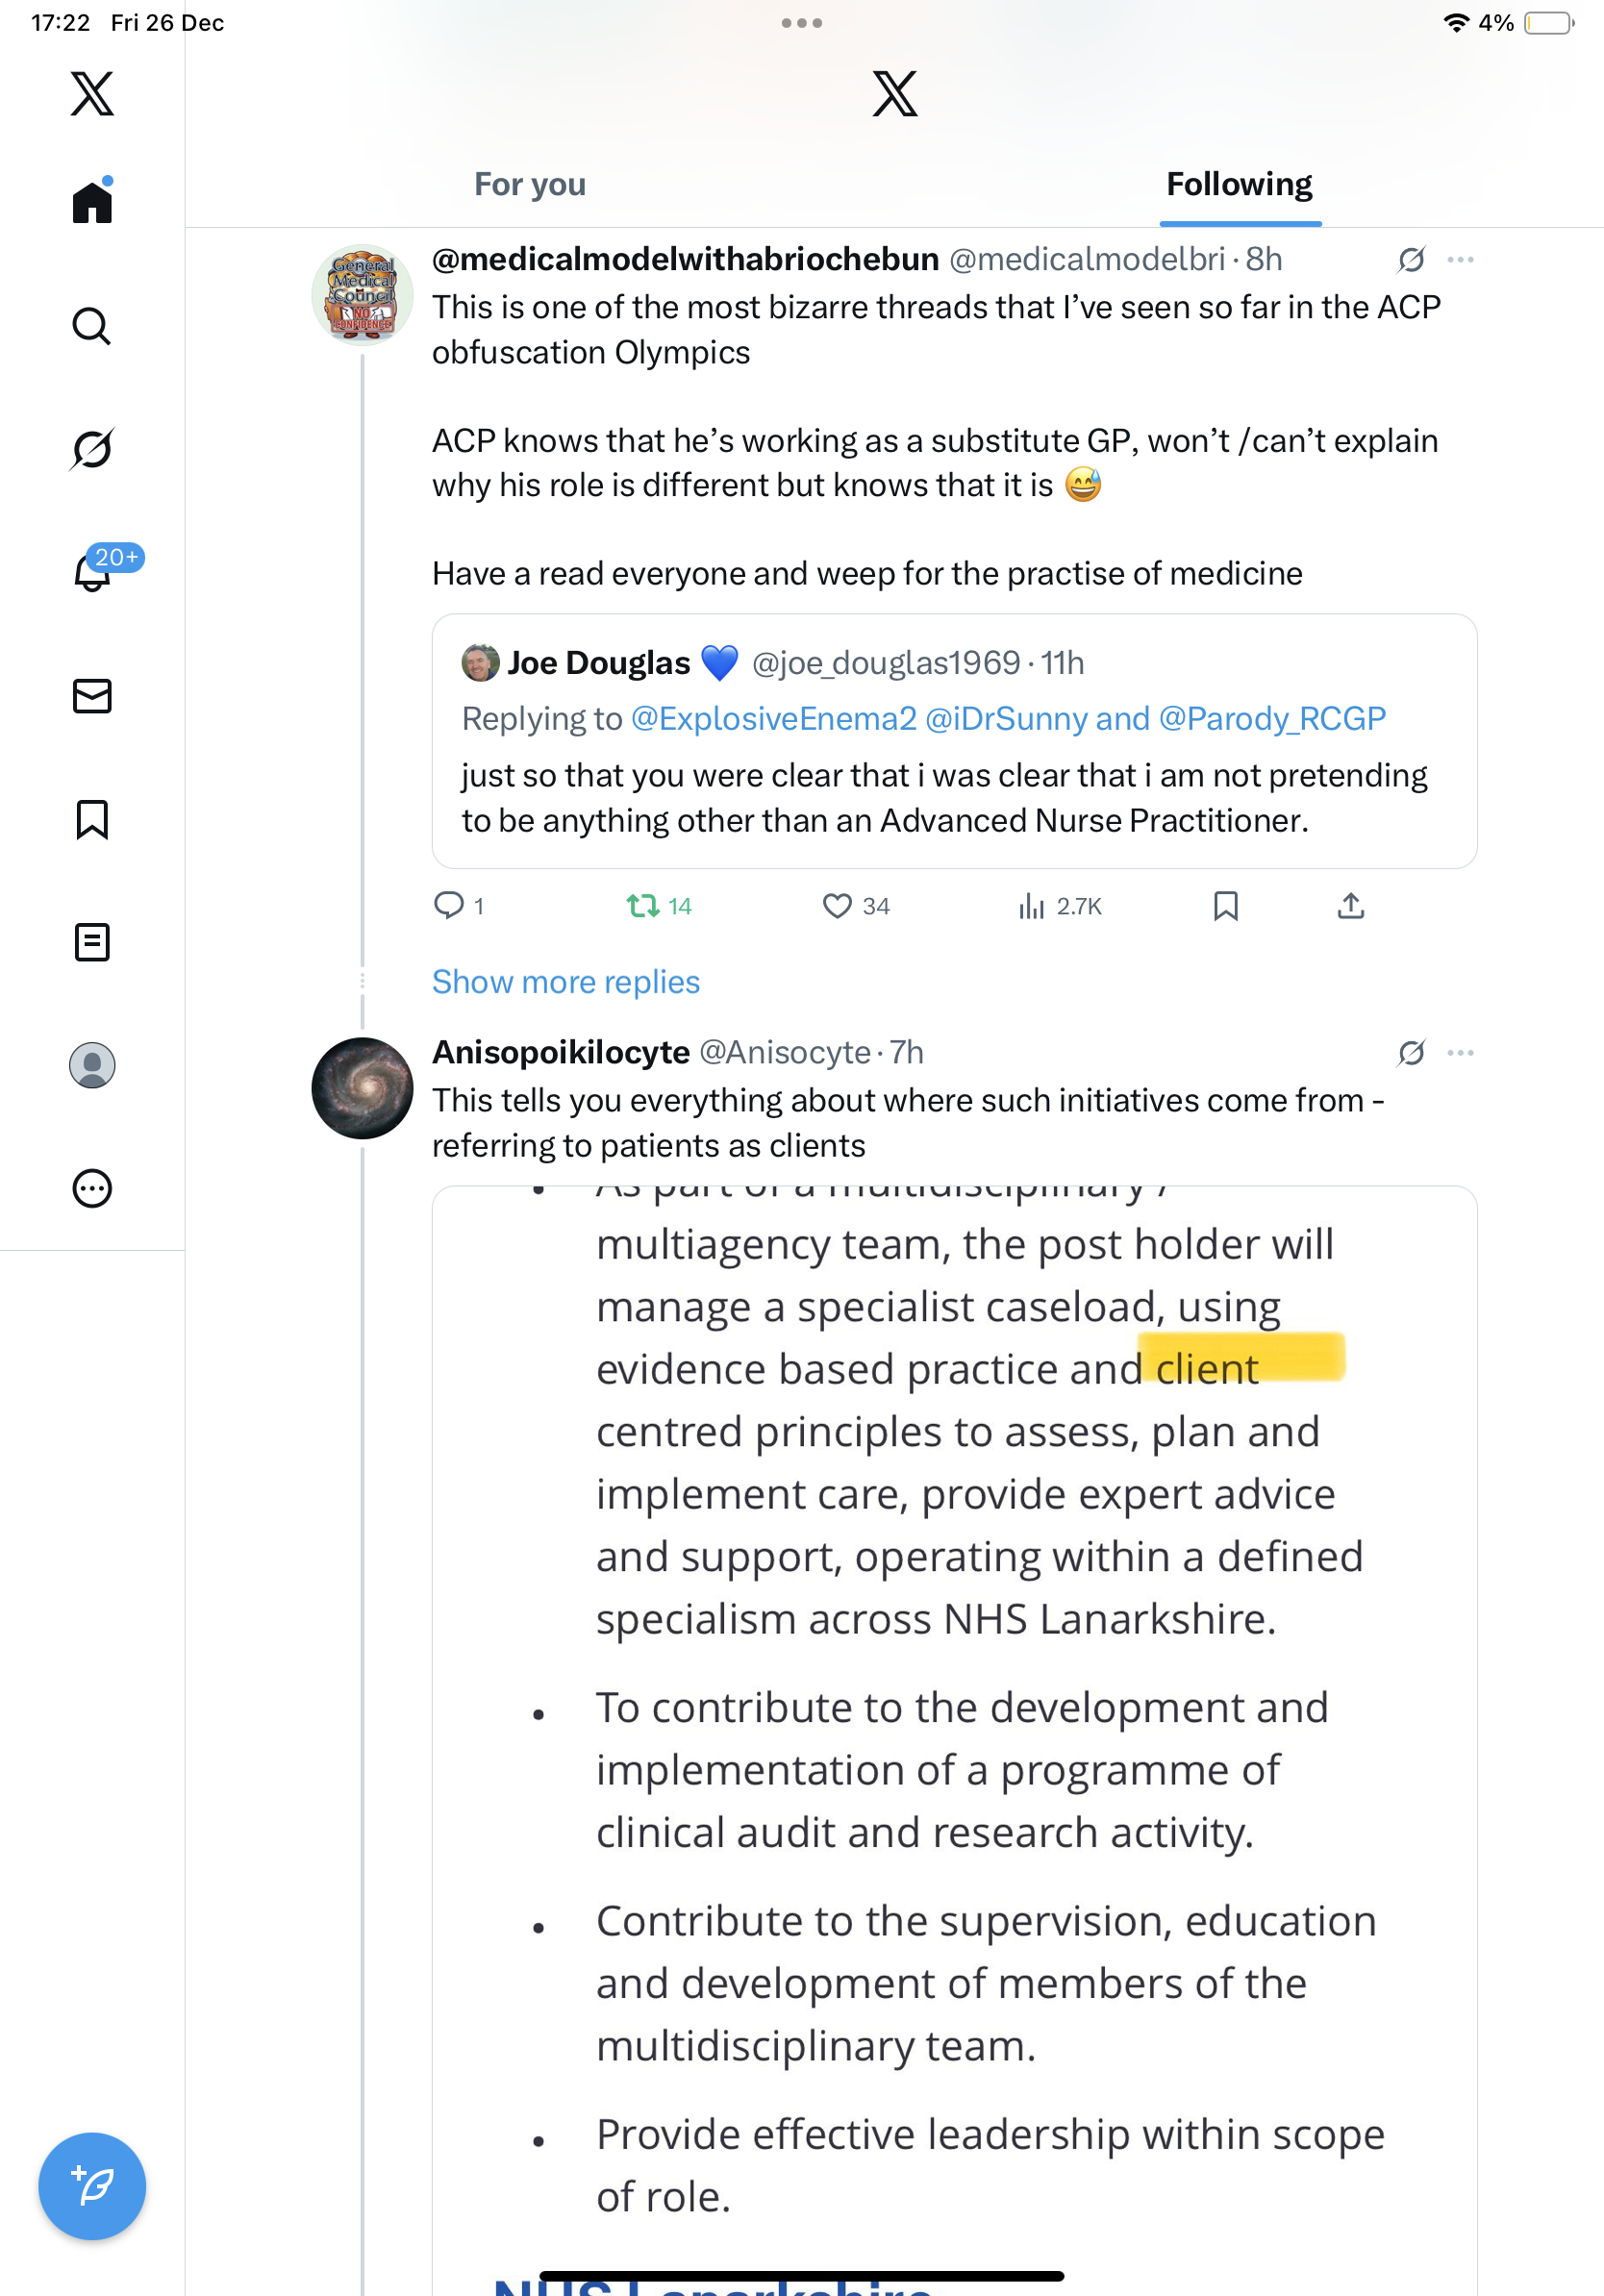Viewport: 1604px width, 2296px height.
Task: Tap the compose new post button
Action: point(92,2186)
